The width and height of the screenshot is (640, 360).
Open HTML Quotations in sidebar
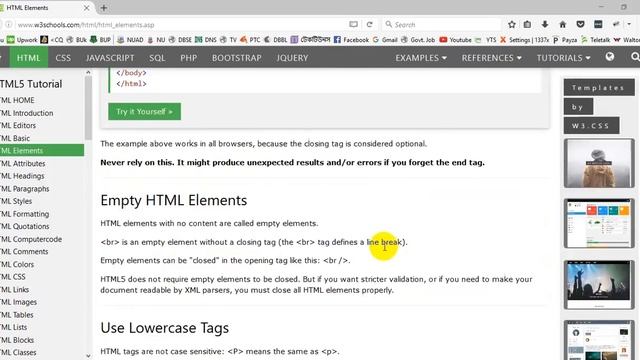point(24,226)
